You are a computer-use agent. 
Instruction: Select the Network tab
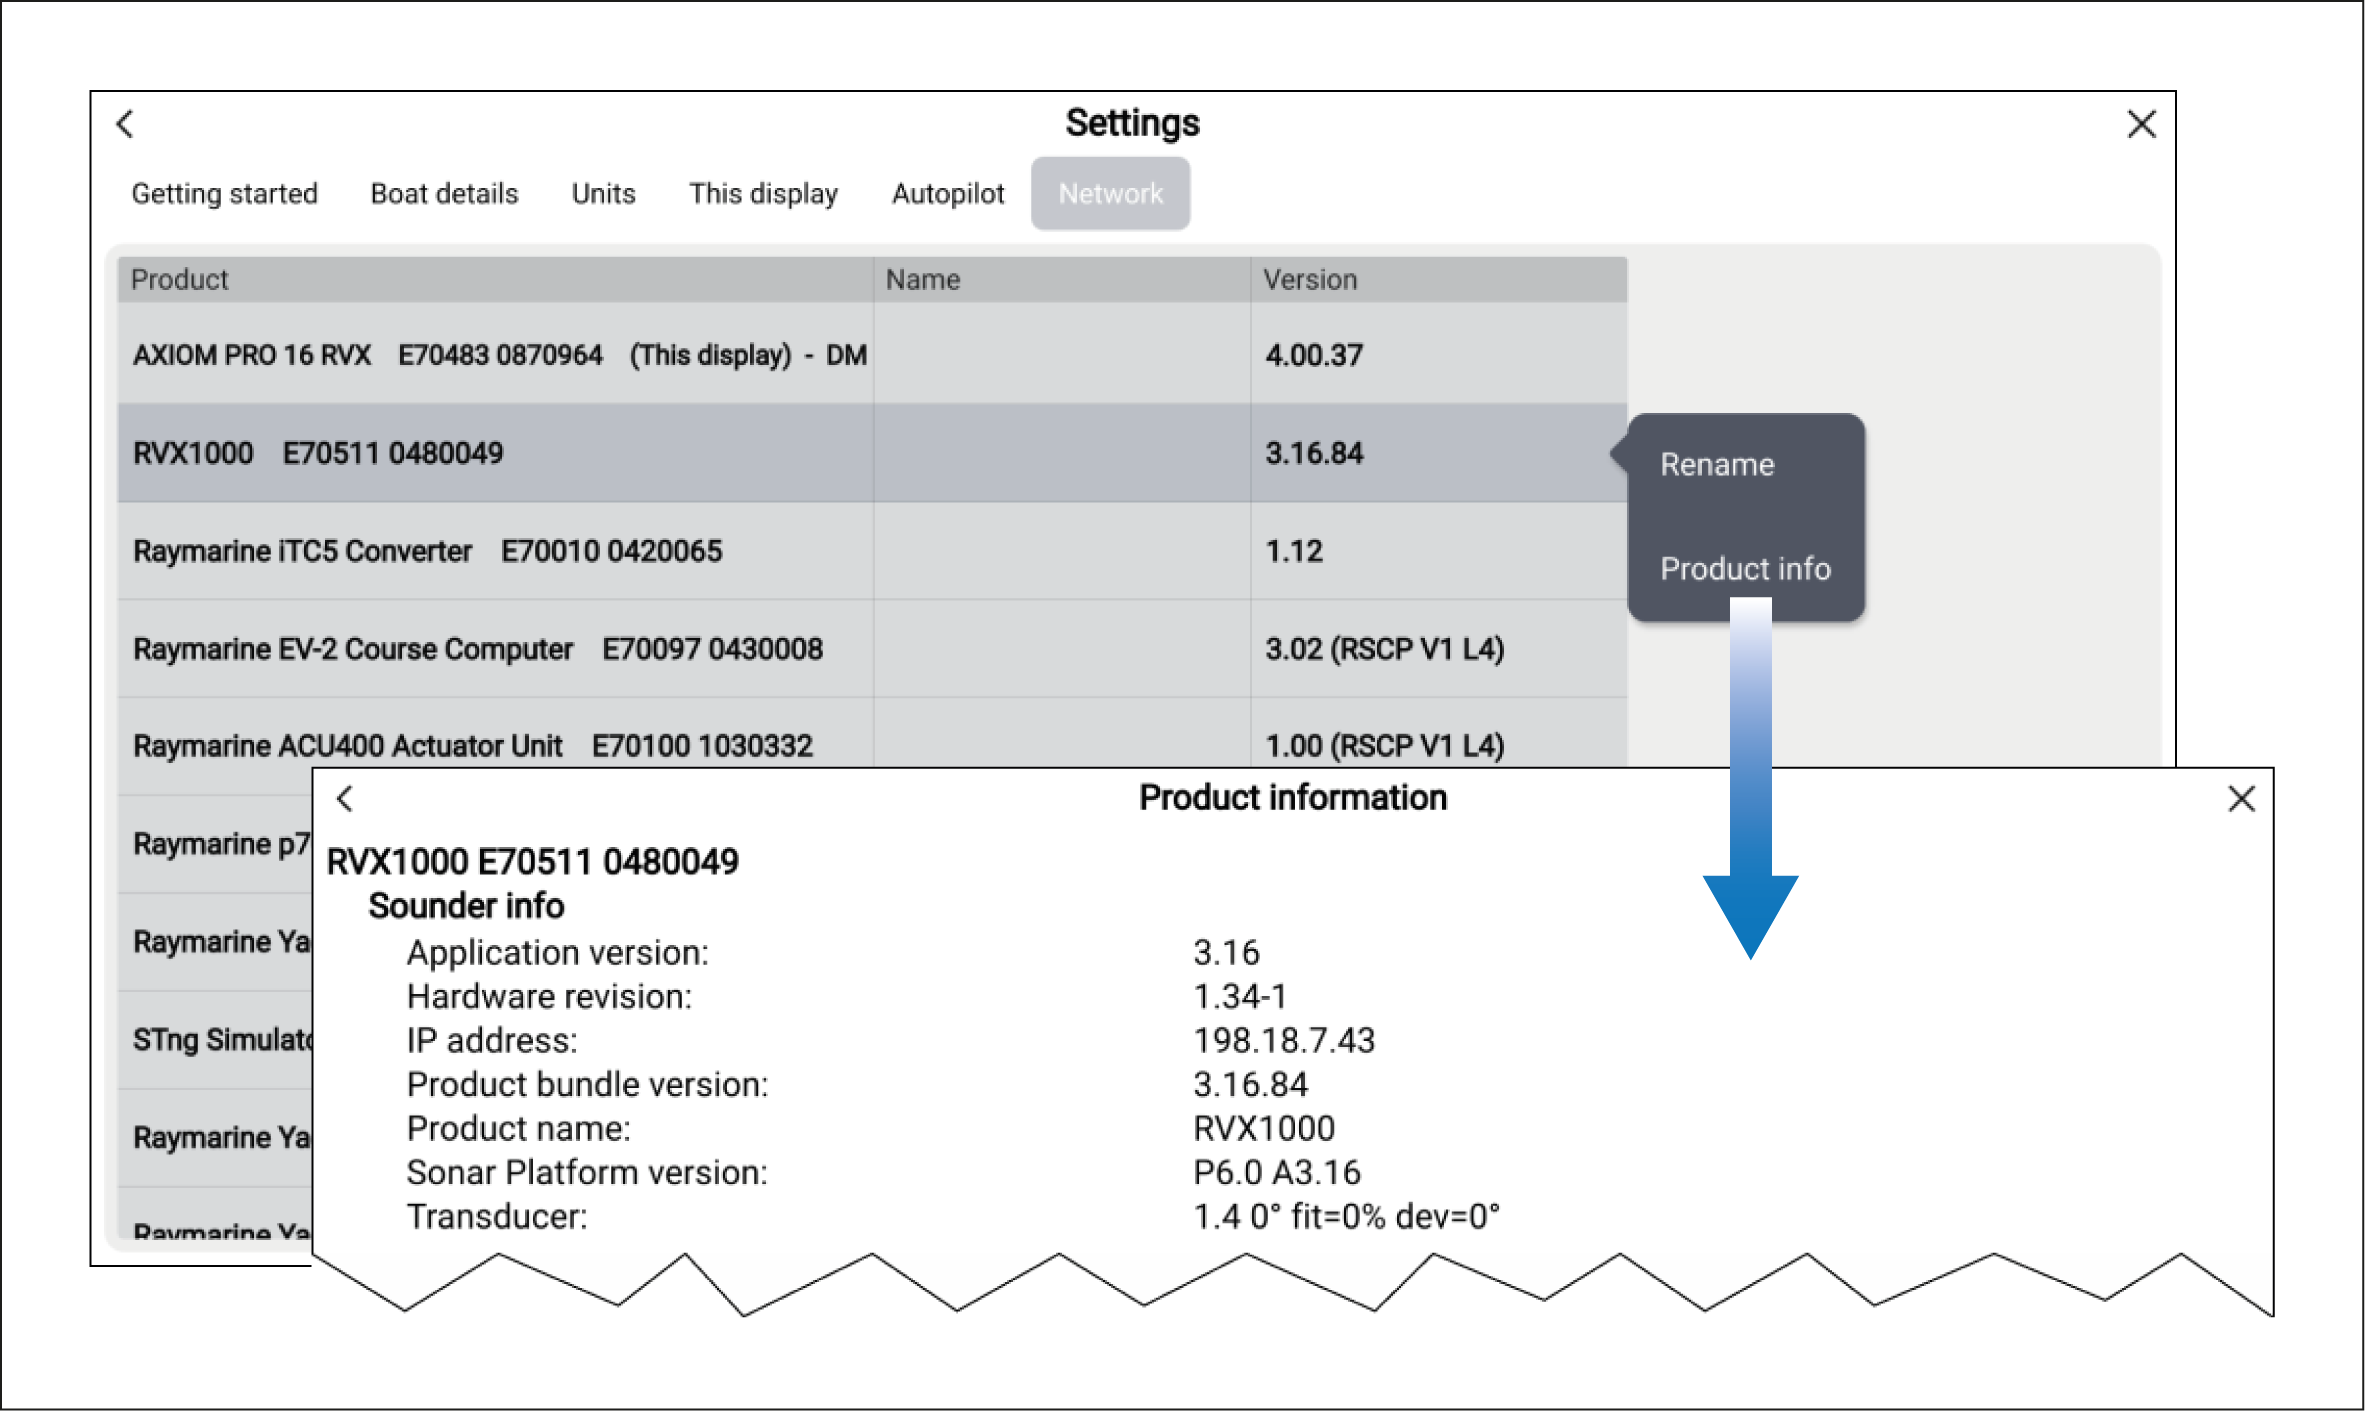(x=1110, y=194)
